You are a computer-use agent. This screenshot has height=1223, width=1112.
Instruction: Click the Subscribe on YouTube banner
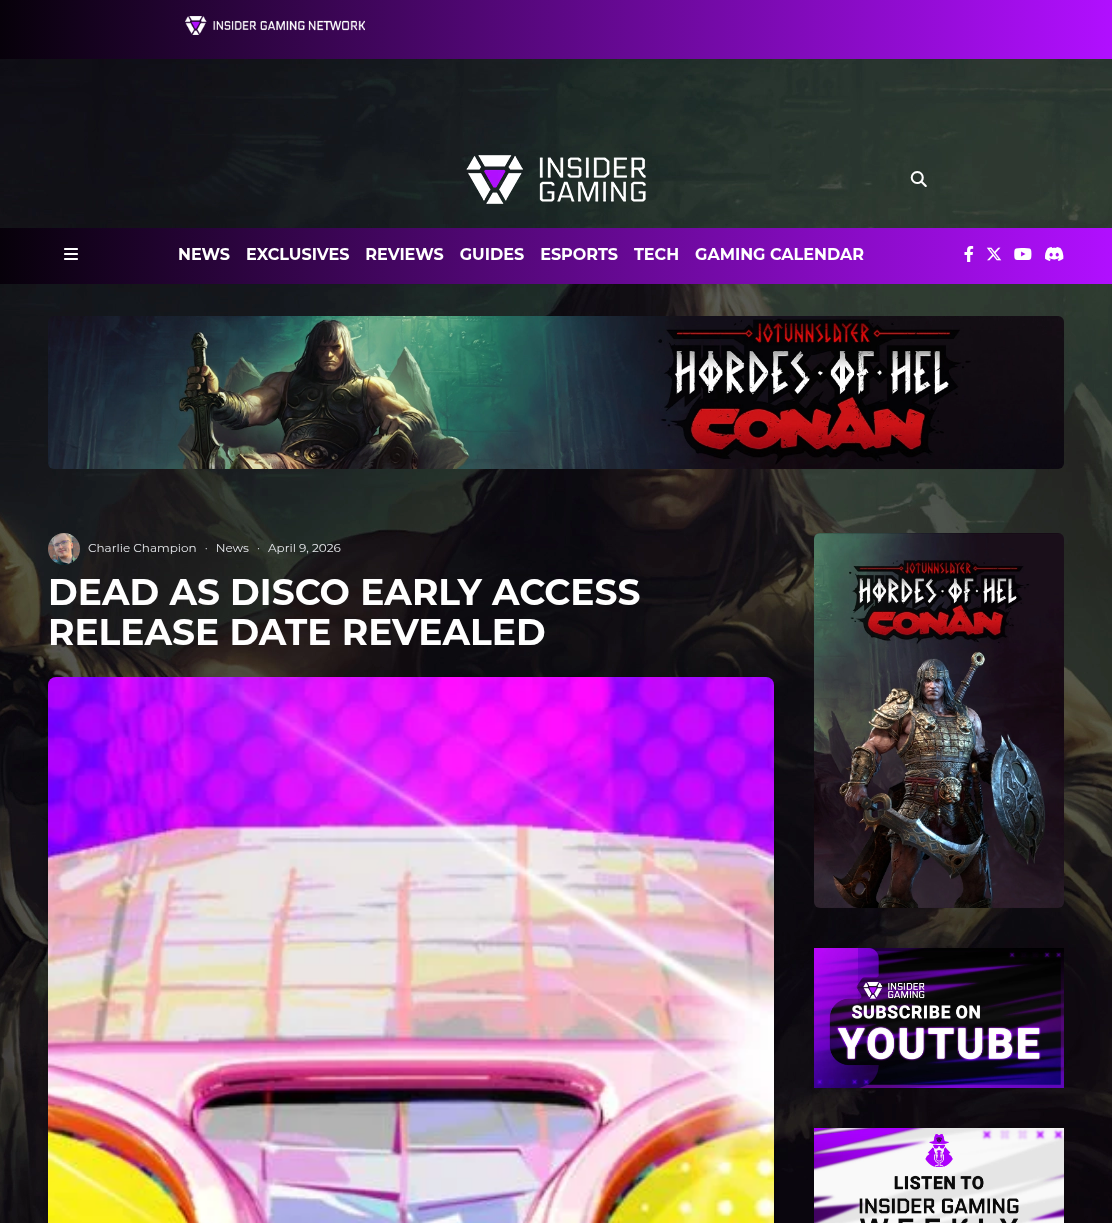point(939,1017)
